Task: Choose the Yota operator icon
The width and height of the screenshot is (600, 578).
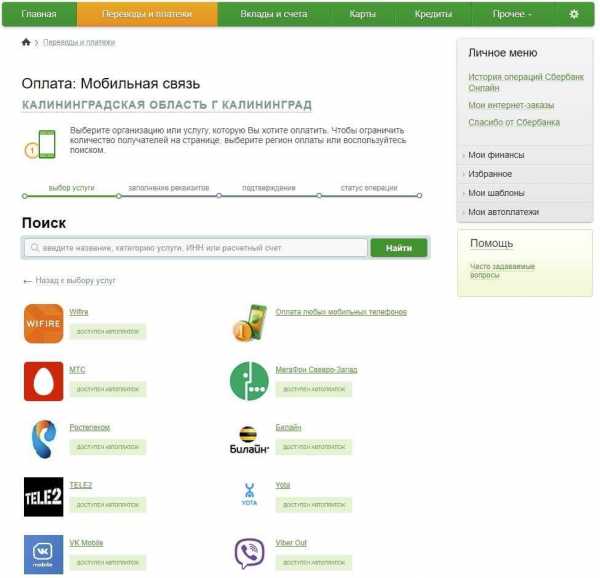Action: point(249,494)
